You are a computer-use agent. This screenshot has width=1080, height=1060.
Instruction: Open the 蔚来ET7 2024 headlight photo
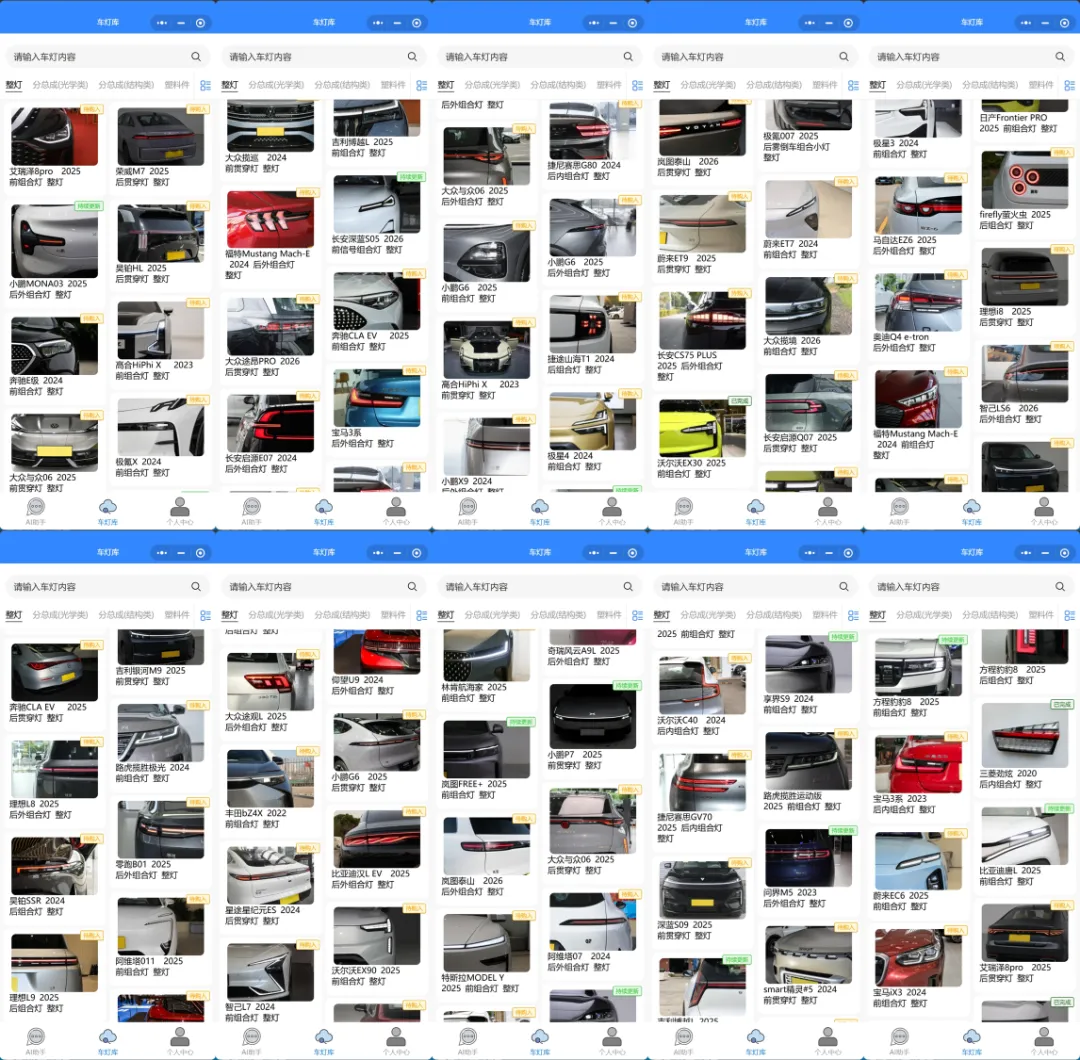coord(808,209)
